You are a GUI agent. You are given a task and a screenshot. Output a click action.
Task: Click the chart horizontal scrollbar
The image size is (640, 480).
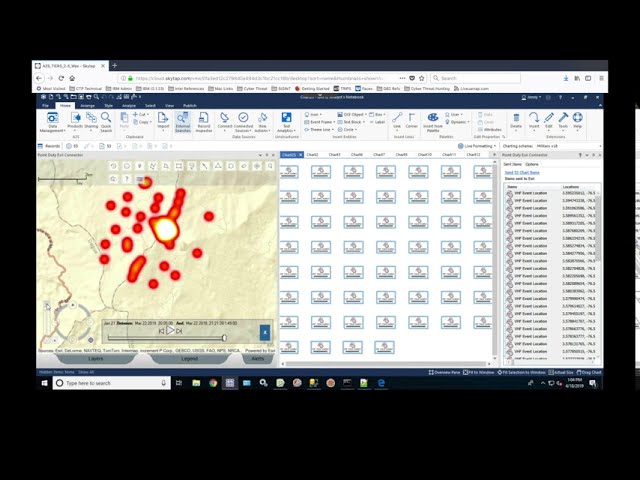click(x=386, y=364)
